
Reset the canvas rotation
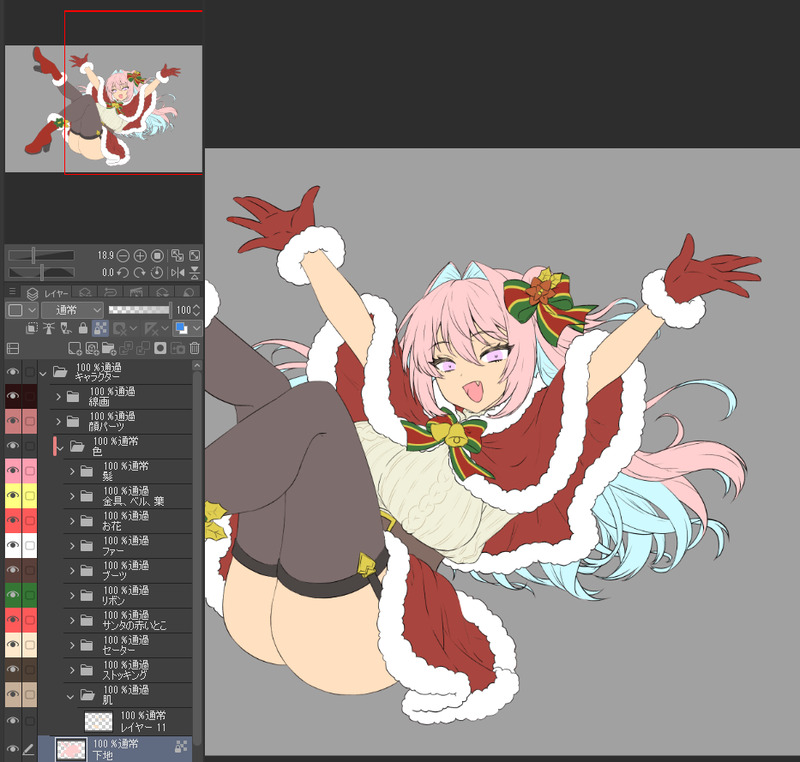[157, 273]
